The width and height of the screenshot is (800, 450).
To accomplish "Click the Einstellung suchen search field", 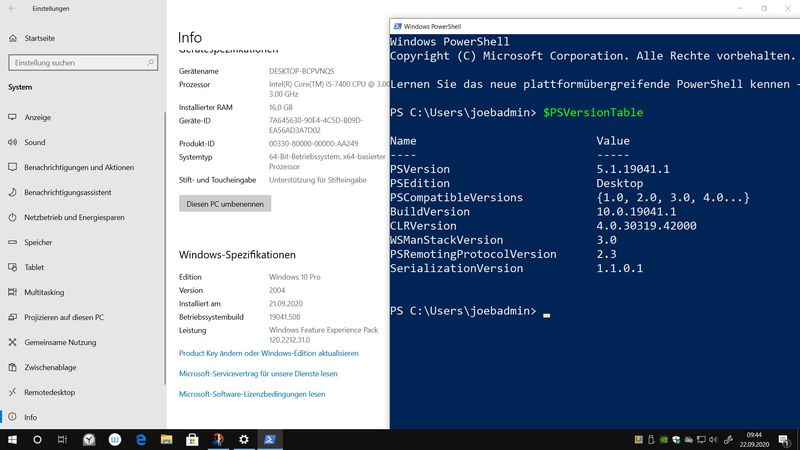I will point(83,63).
